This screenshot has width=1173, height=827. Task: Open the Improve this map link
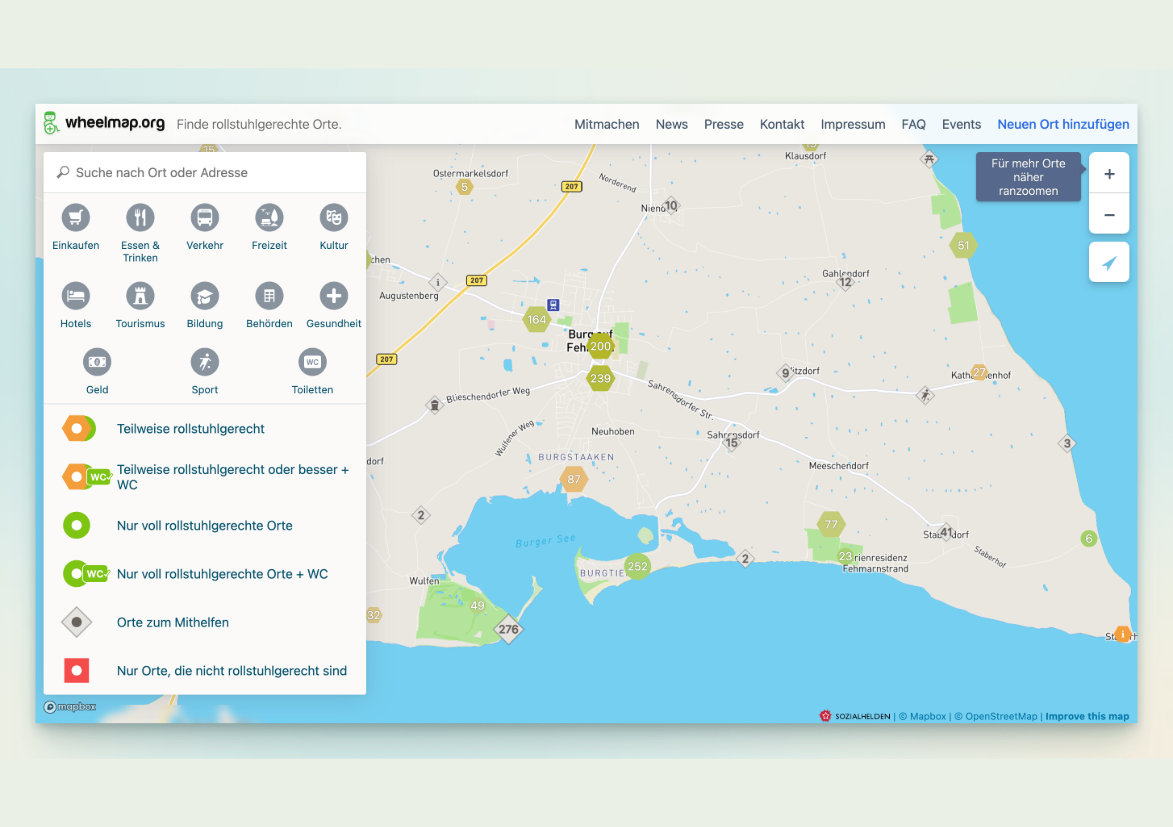click(1087, 716)
